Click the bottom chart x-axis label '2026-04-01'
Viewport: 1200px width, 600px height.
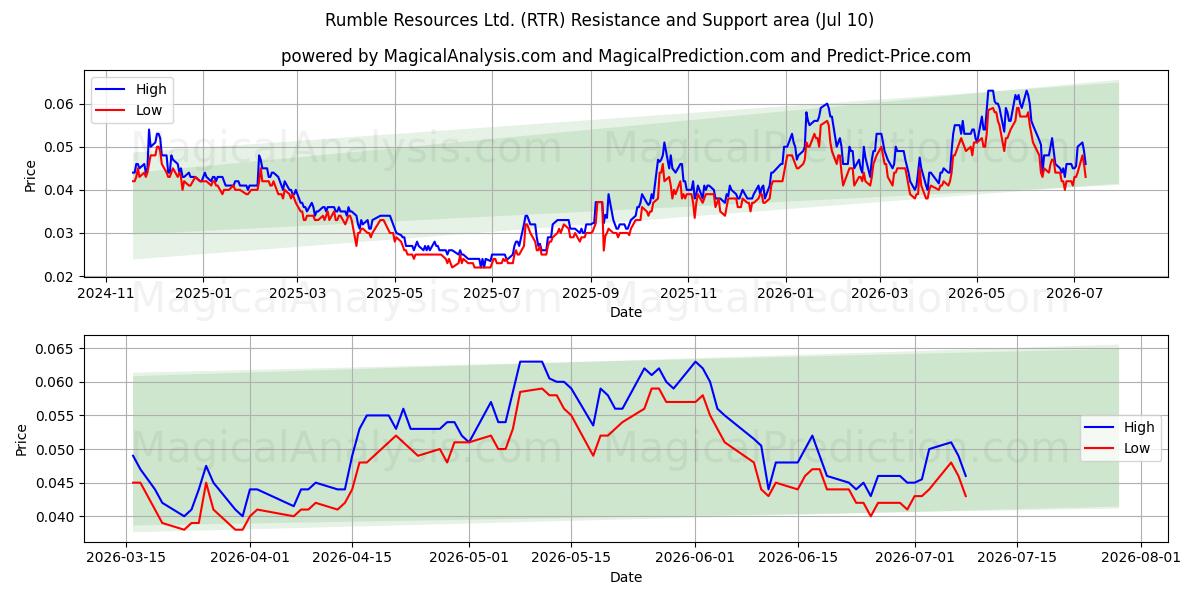pyautogui.click(x=250, y=560)
